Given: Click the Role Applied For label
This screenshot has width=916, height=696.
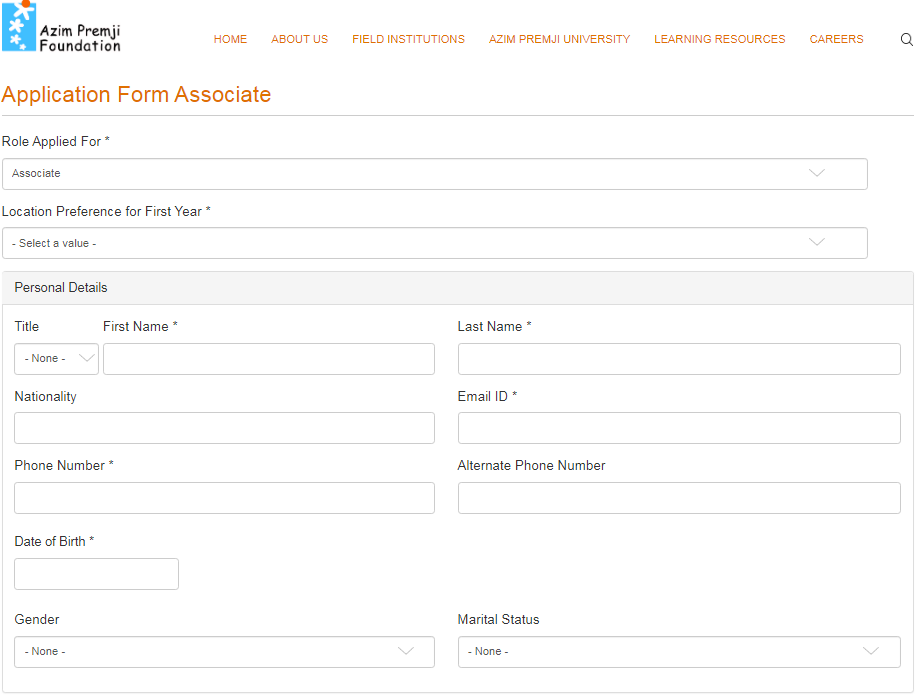Looking at the screenshot, I should tap(55, 141).
